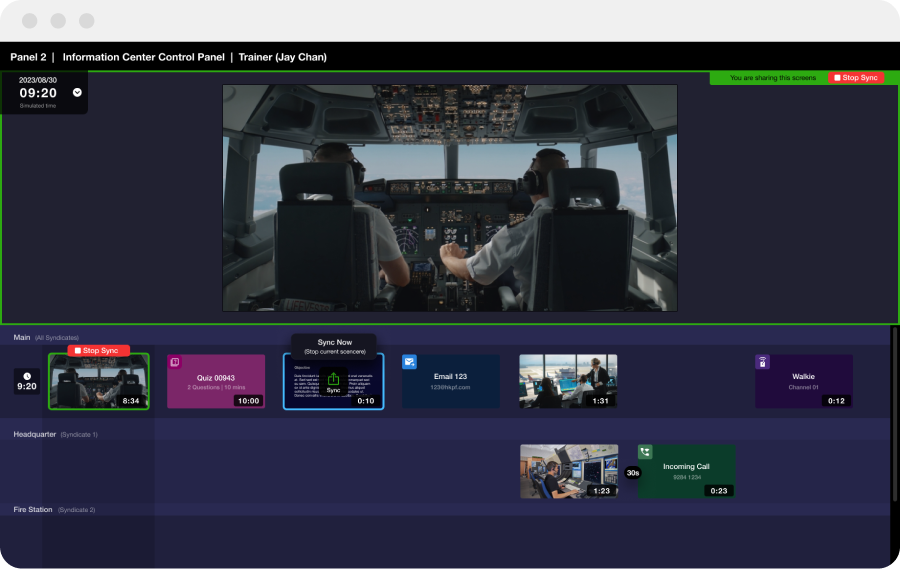This screenshot has width=900, height=569.
Task: Click the simulated time 09:20 display
Action: coord(38,93)
